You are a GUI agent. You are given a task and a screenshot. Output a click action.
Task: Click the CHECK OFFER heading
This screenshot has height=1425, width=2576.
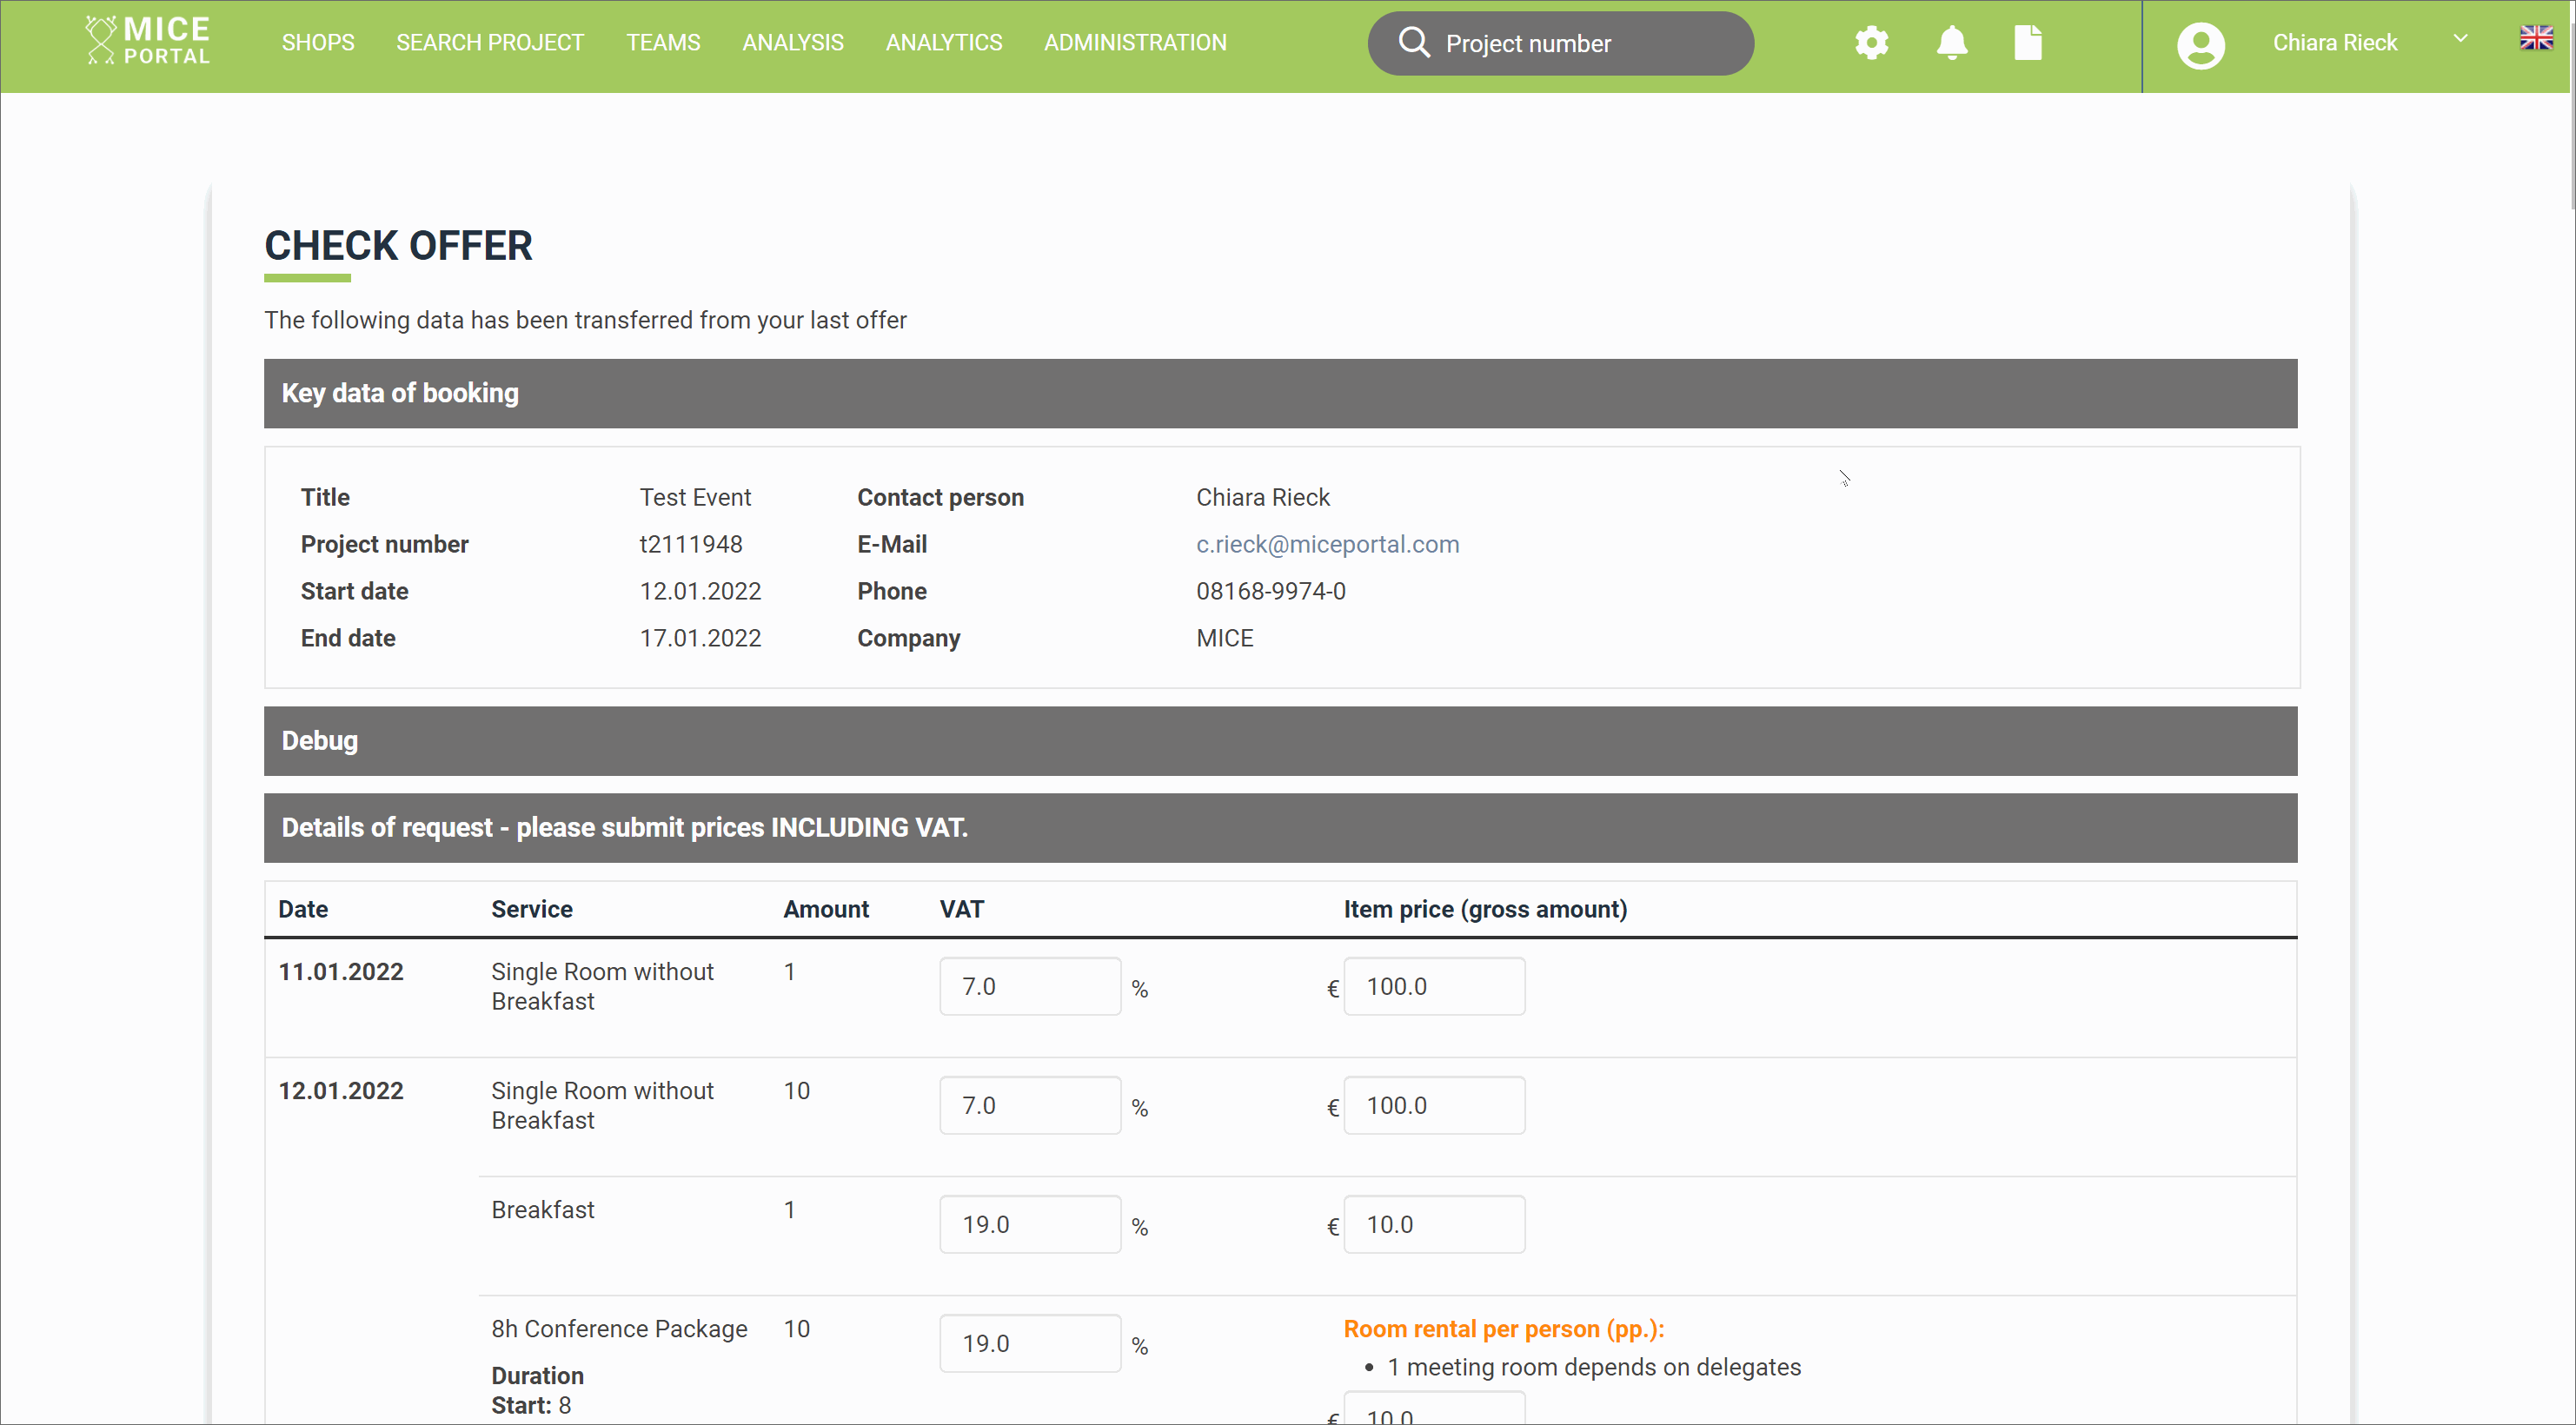click(398, 245)
